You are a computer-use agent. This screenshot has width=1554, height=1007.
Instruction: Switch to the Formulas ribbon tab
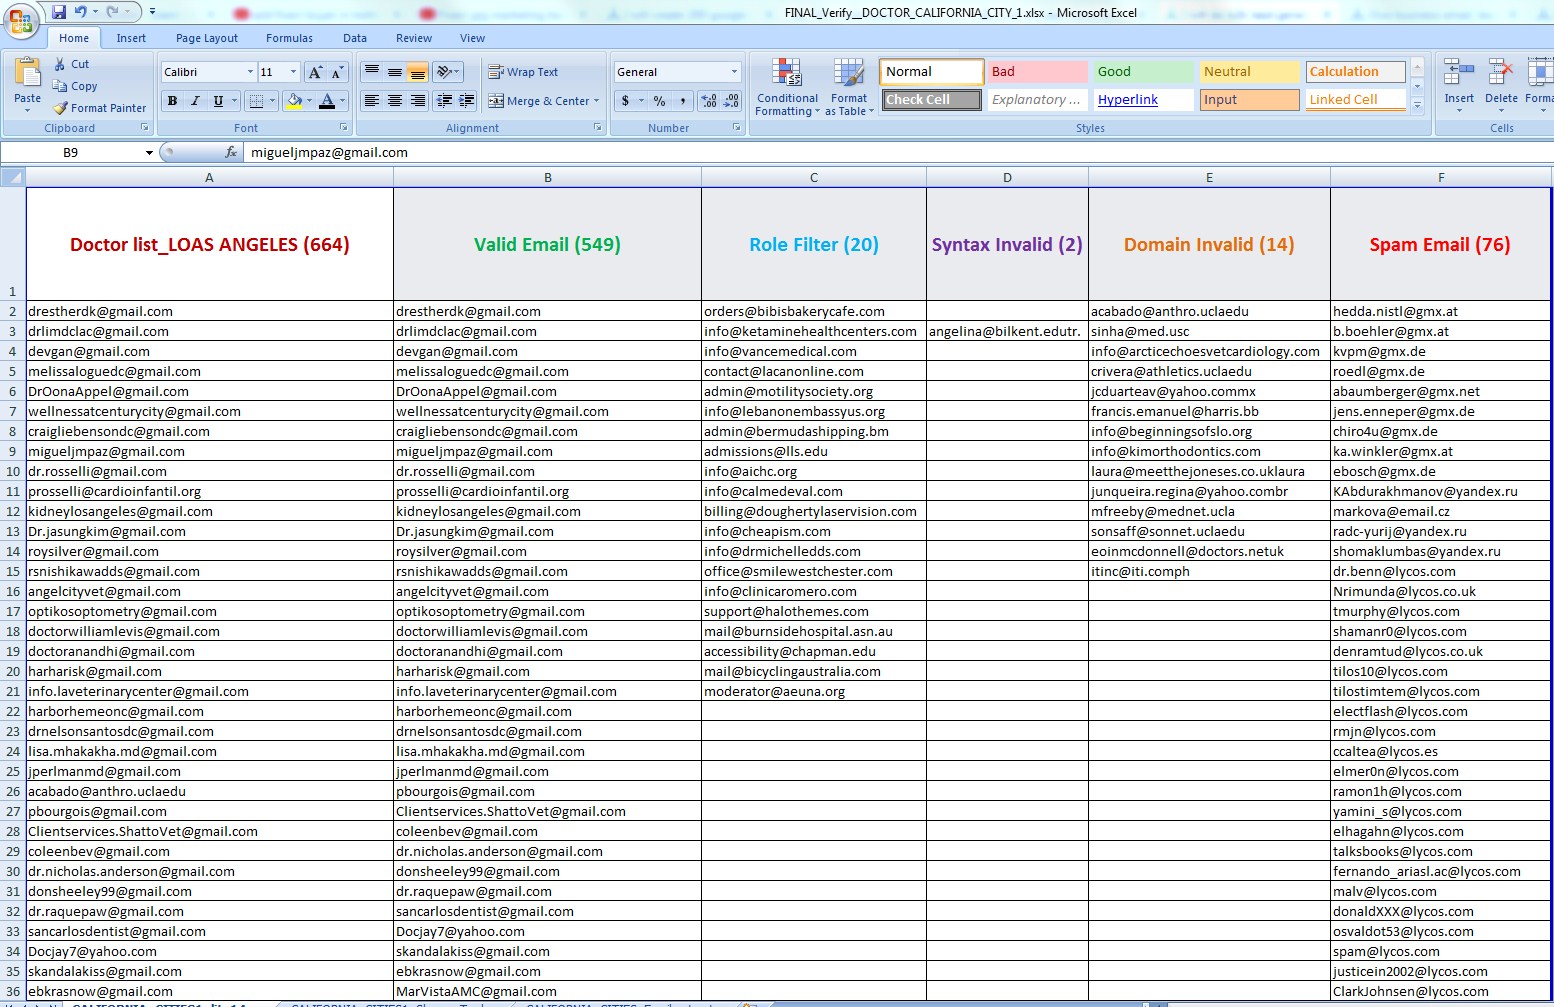point(289,38)
